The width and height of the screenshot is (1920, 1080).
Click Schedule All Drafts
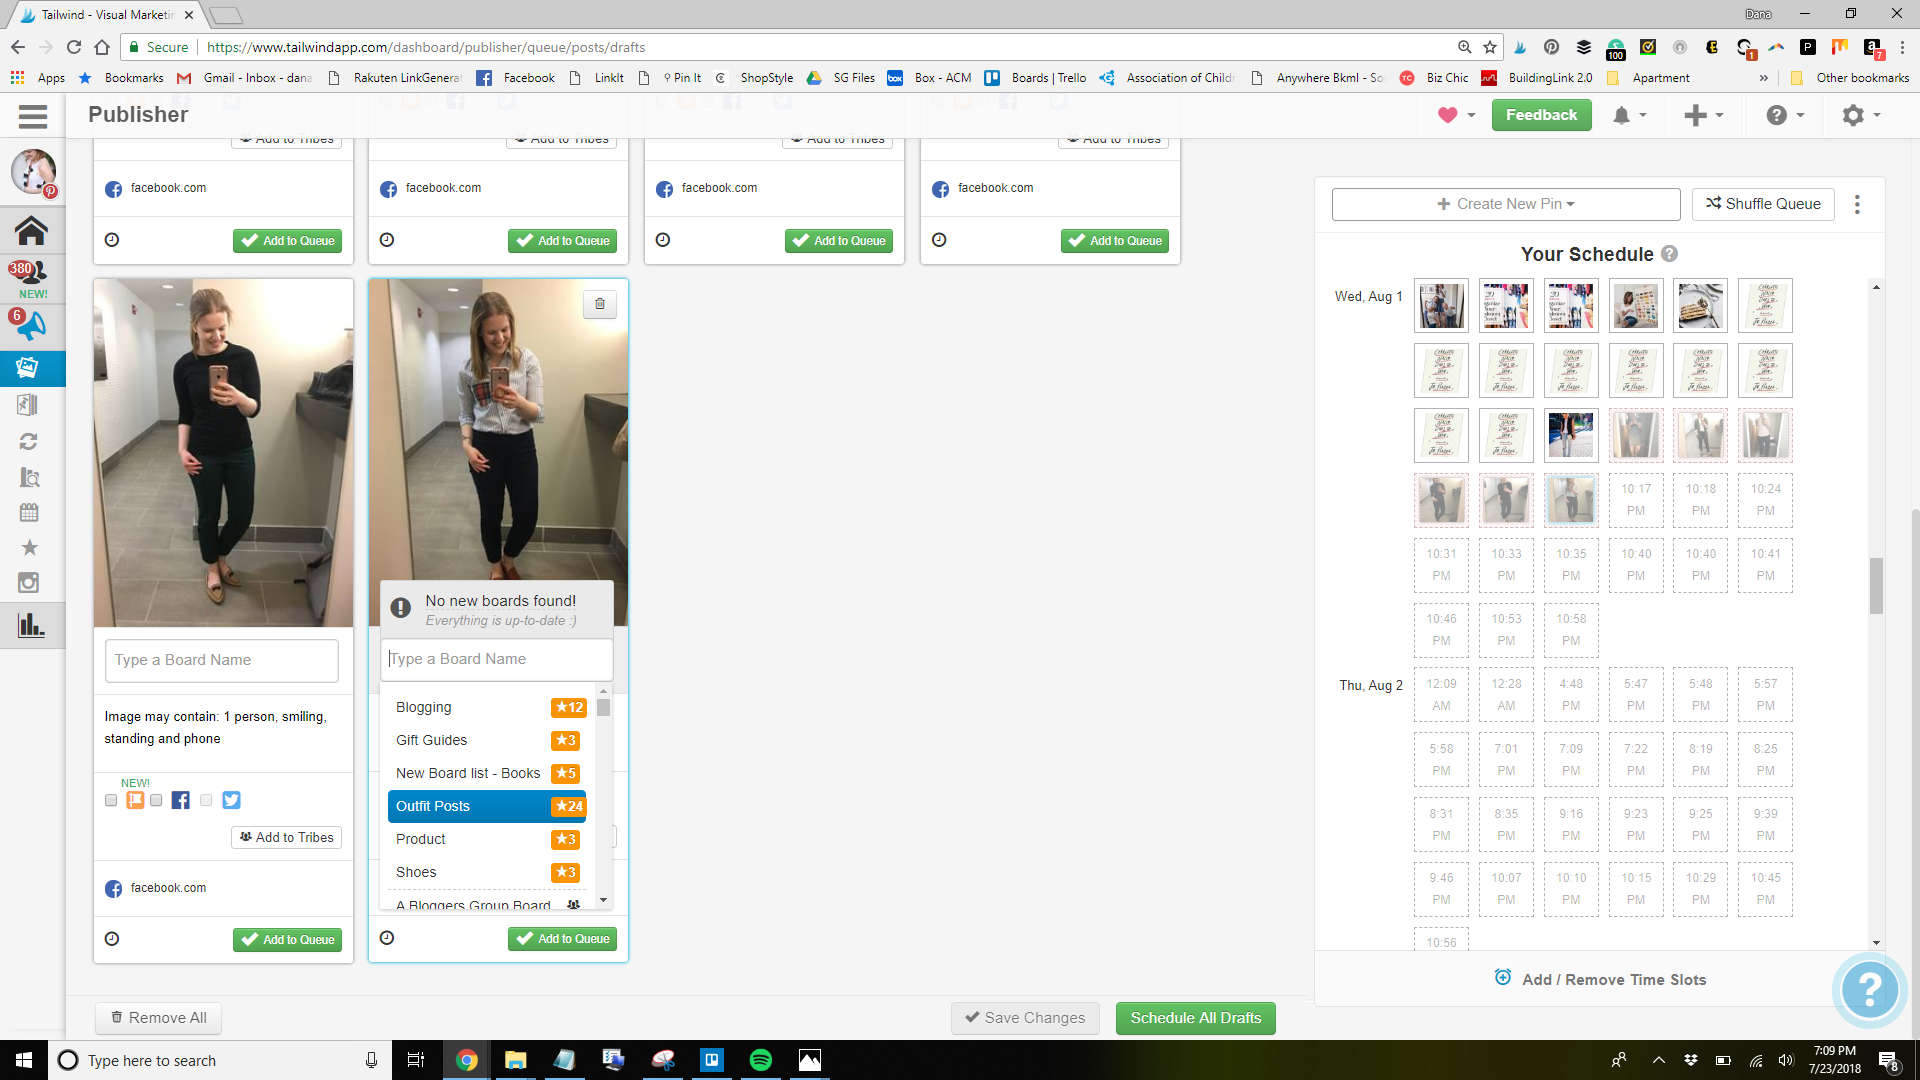1196,1018
